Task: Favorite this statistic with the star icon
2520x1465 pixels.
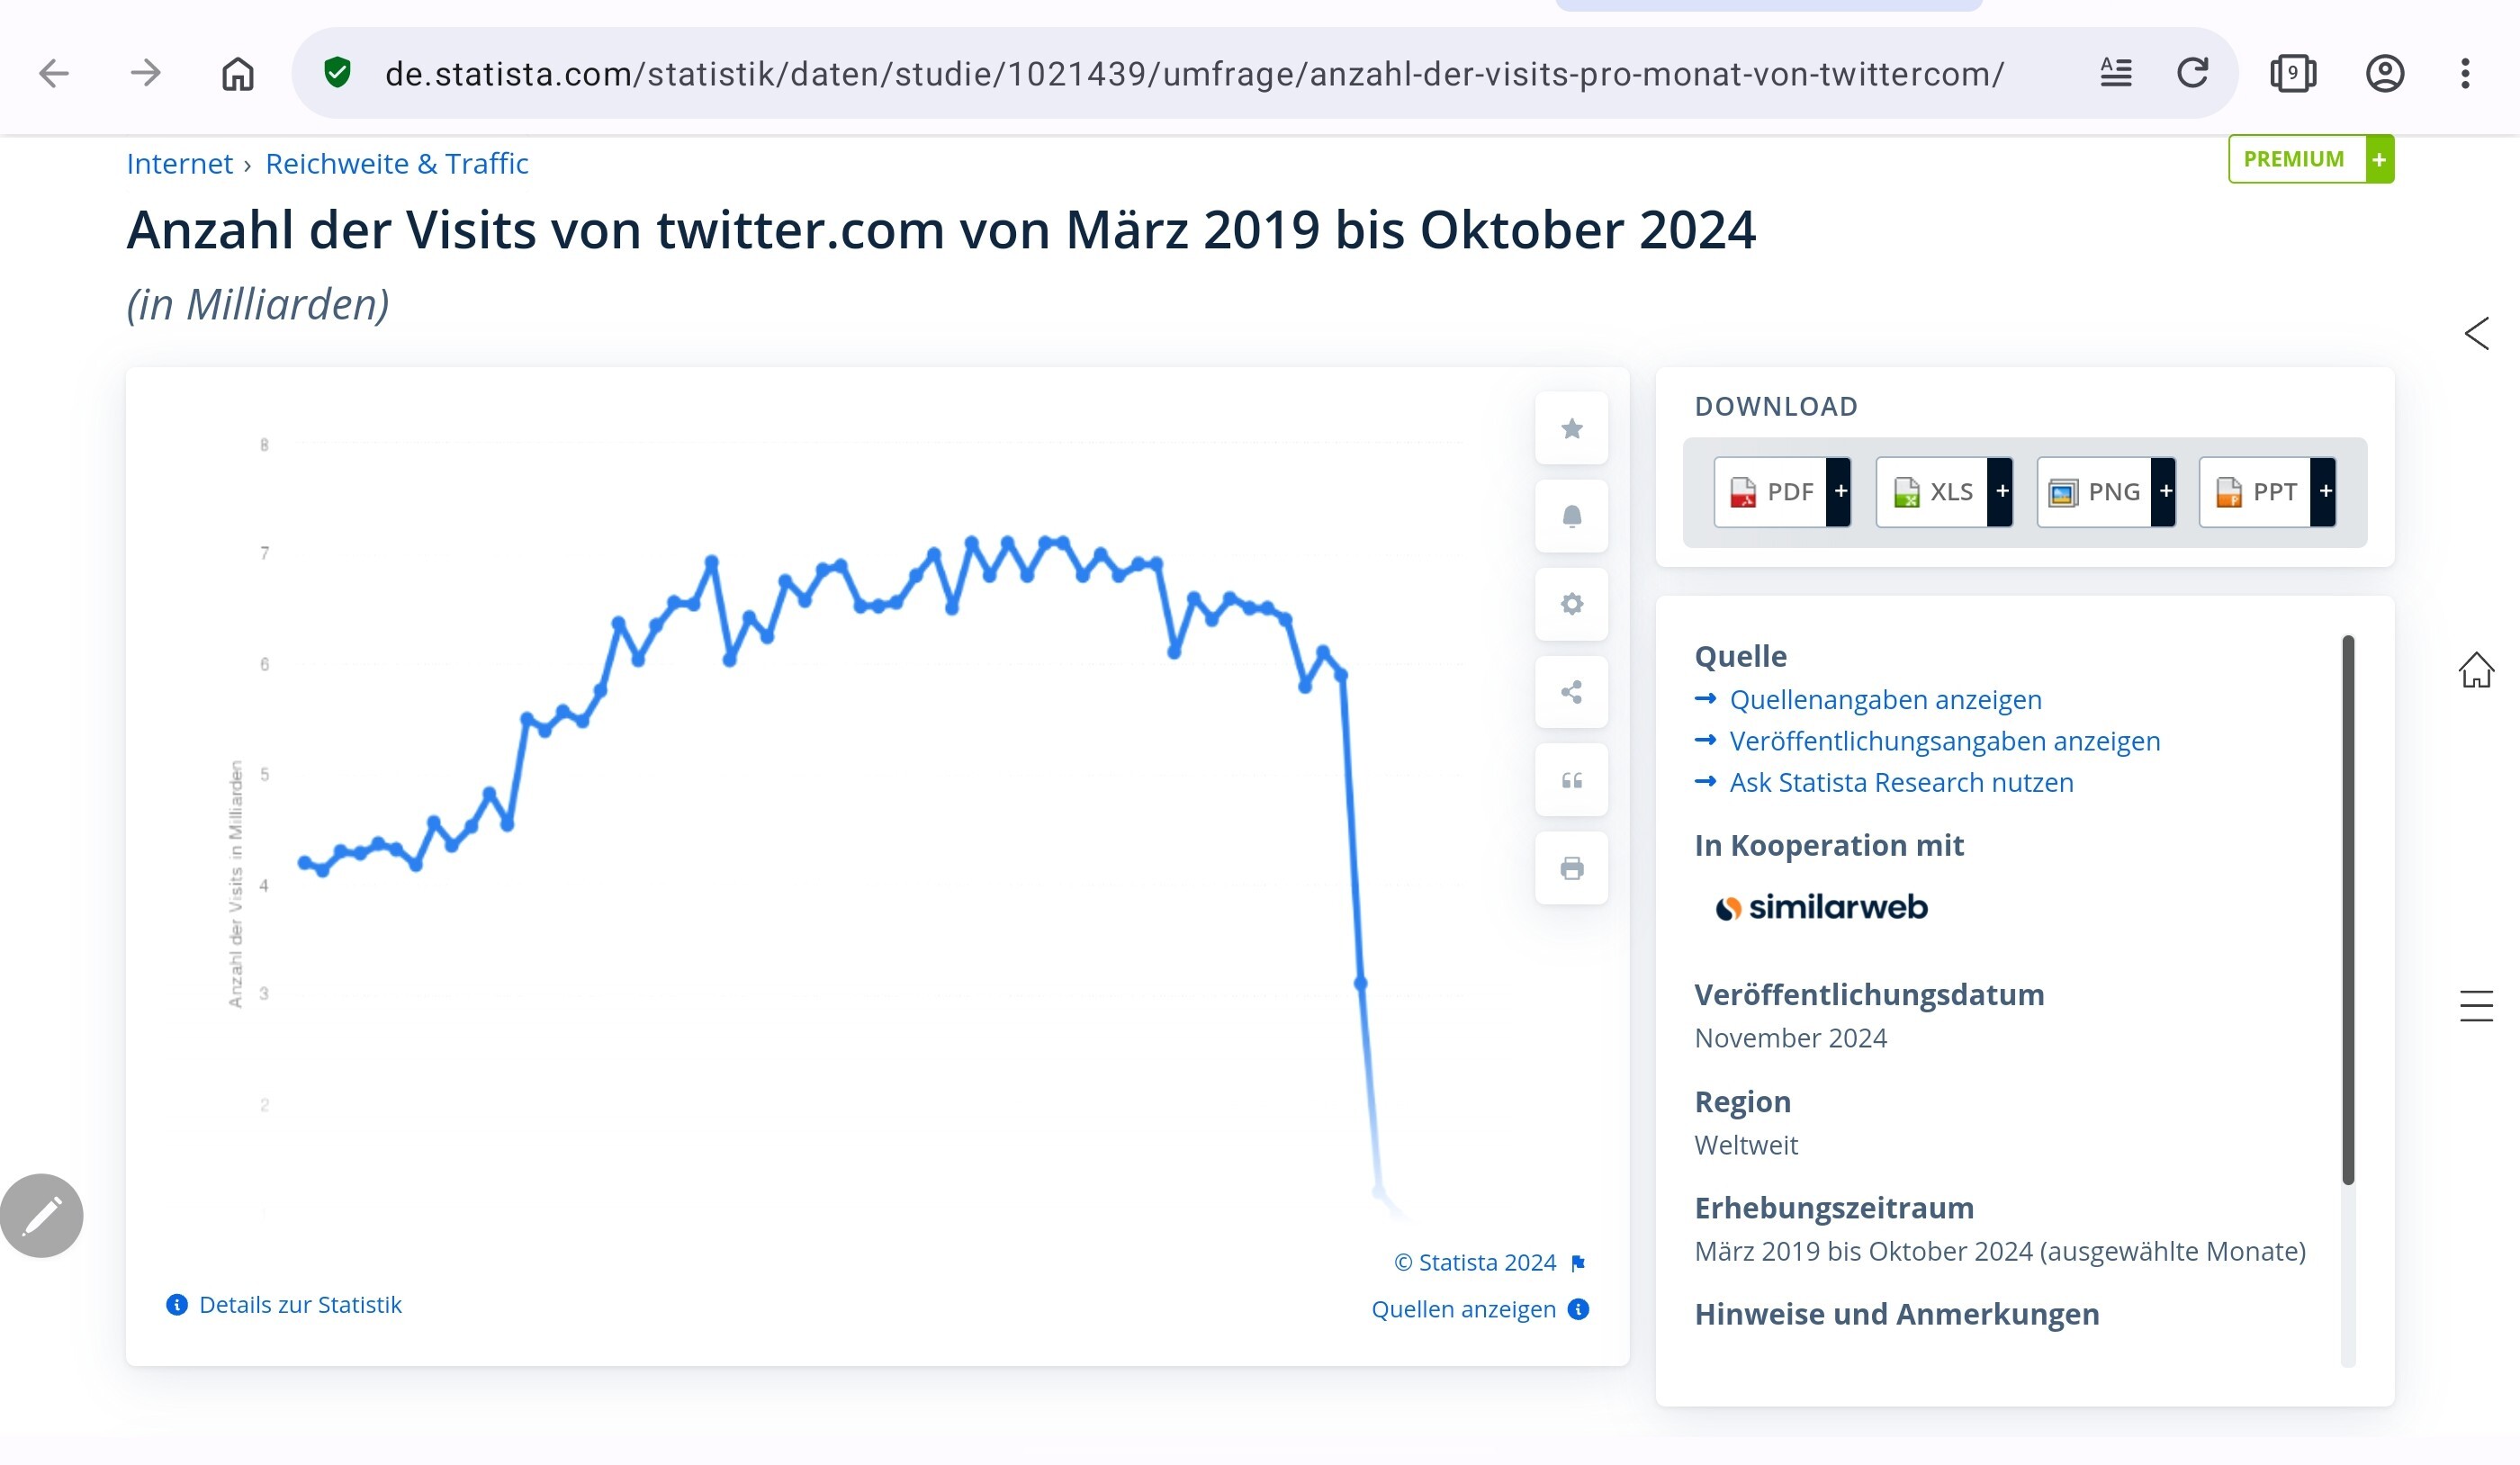Action: [1571, 428]
